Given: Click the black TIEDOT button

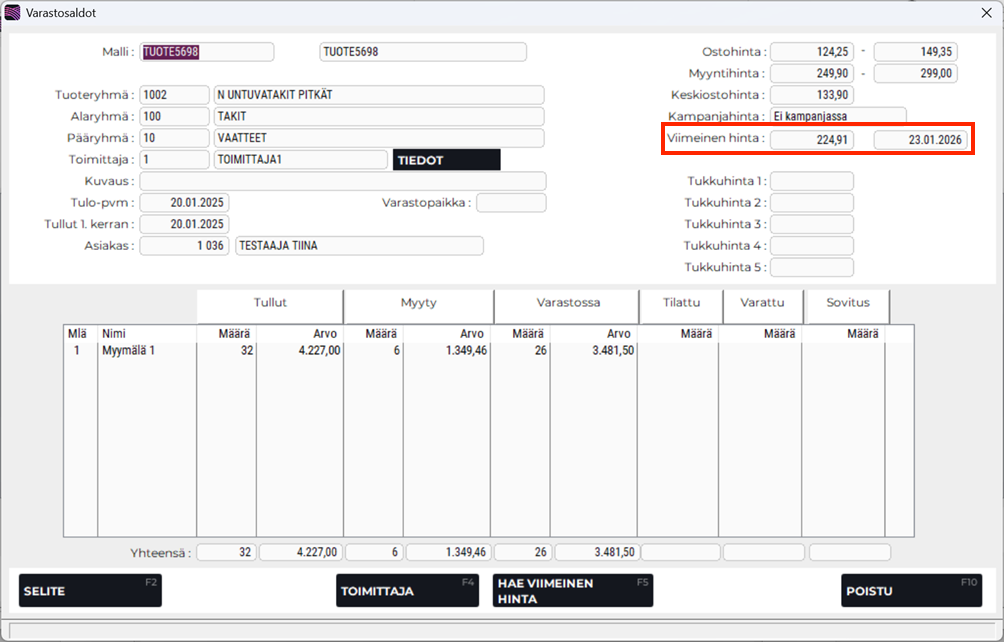Looking at the screenshot, I should pyautogui.click(x=446, y=160).
